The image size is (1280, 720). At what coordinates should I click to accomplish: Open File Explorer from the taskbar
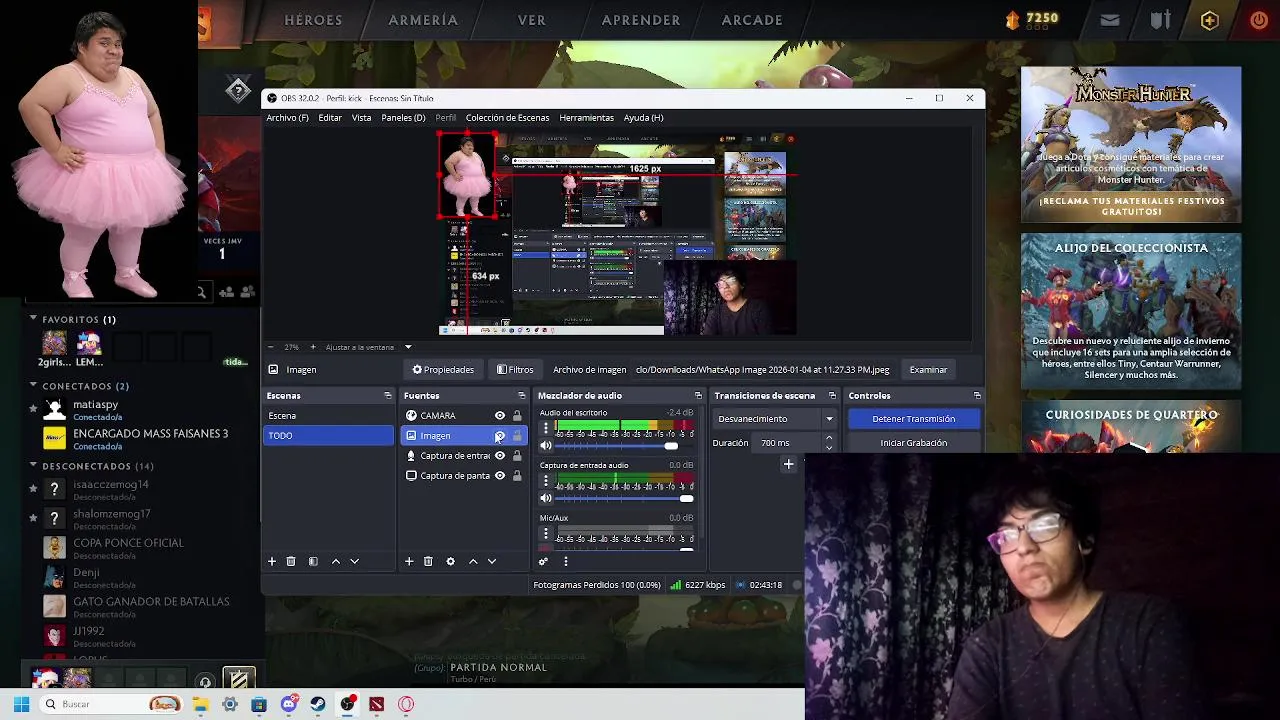pyautogui.click(x=200, y=704)
